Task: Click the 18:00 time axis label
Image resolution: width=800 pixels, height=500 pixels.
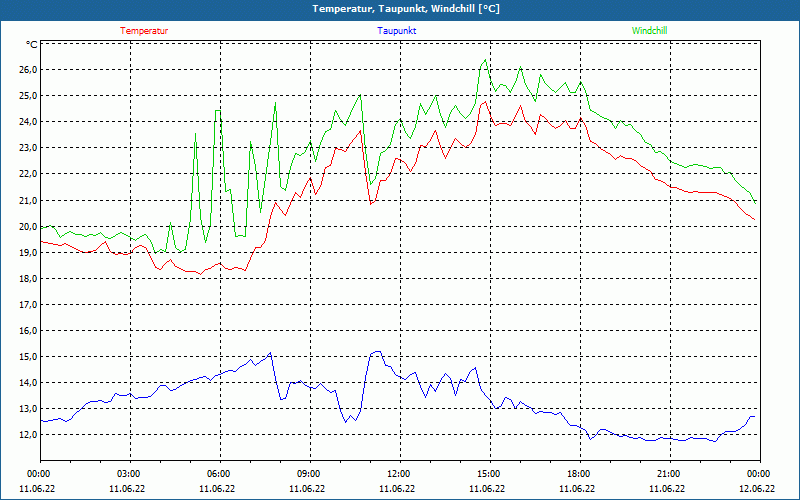Action: click(580, 473)
